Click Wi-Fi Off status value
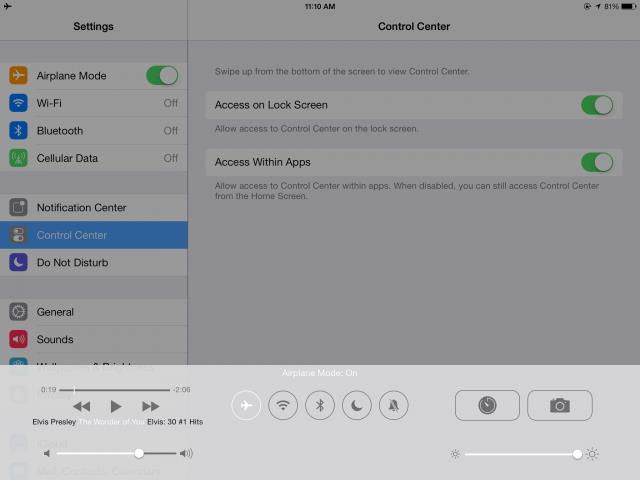 click(x=171, y=103)
